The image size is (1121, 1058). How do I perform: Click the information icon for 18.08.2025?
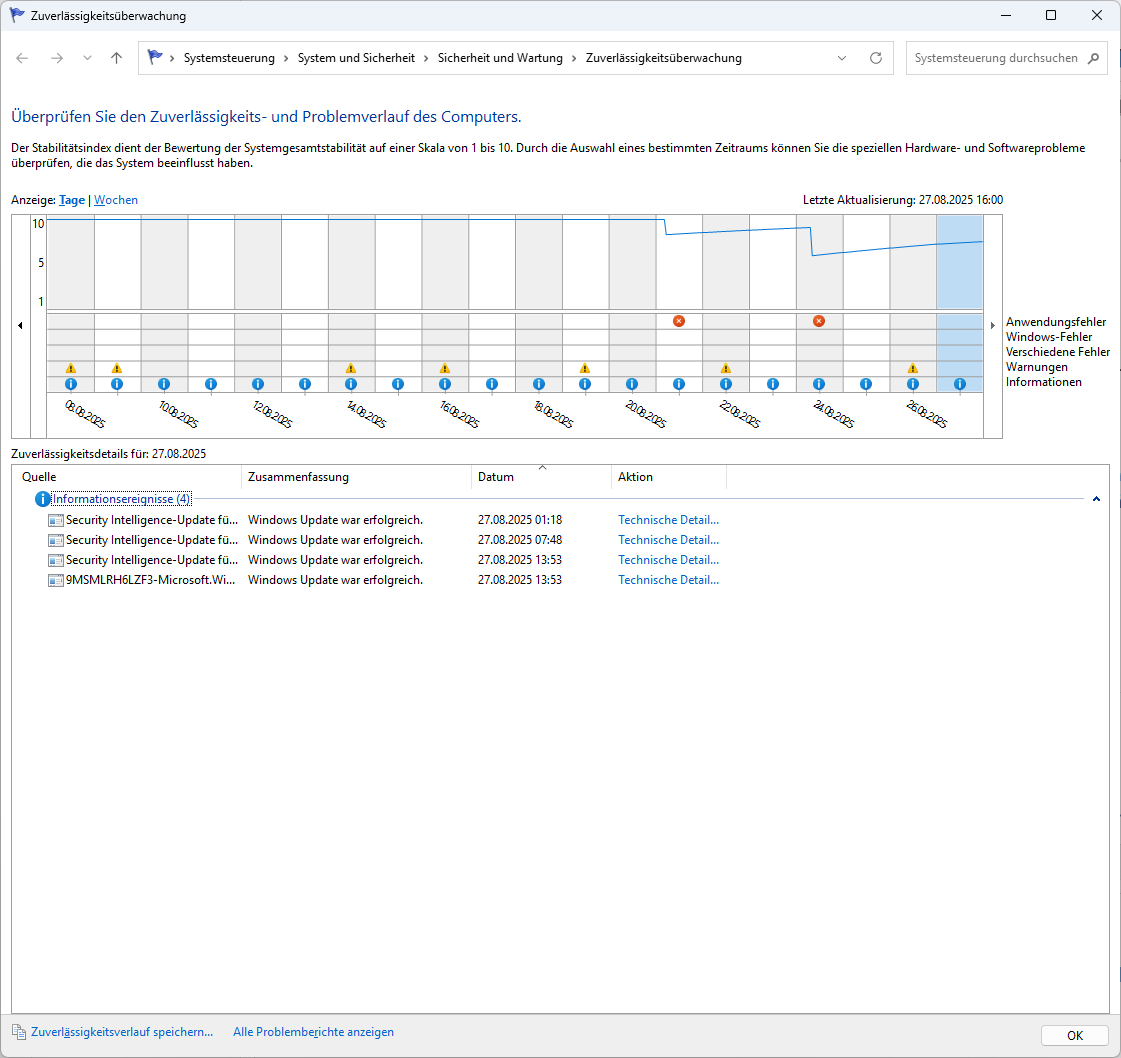coord(538,384)
